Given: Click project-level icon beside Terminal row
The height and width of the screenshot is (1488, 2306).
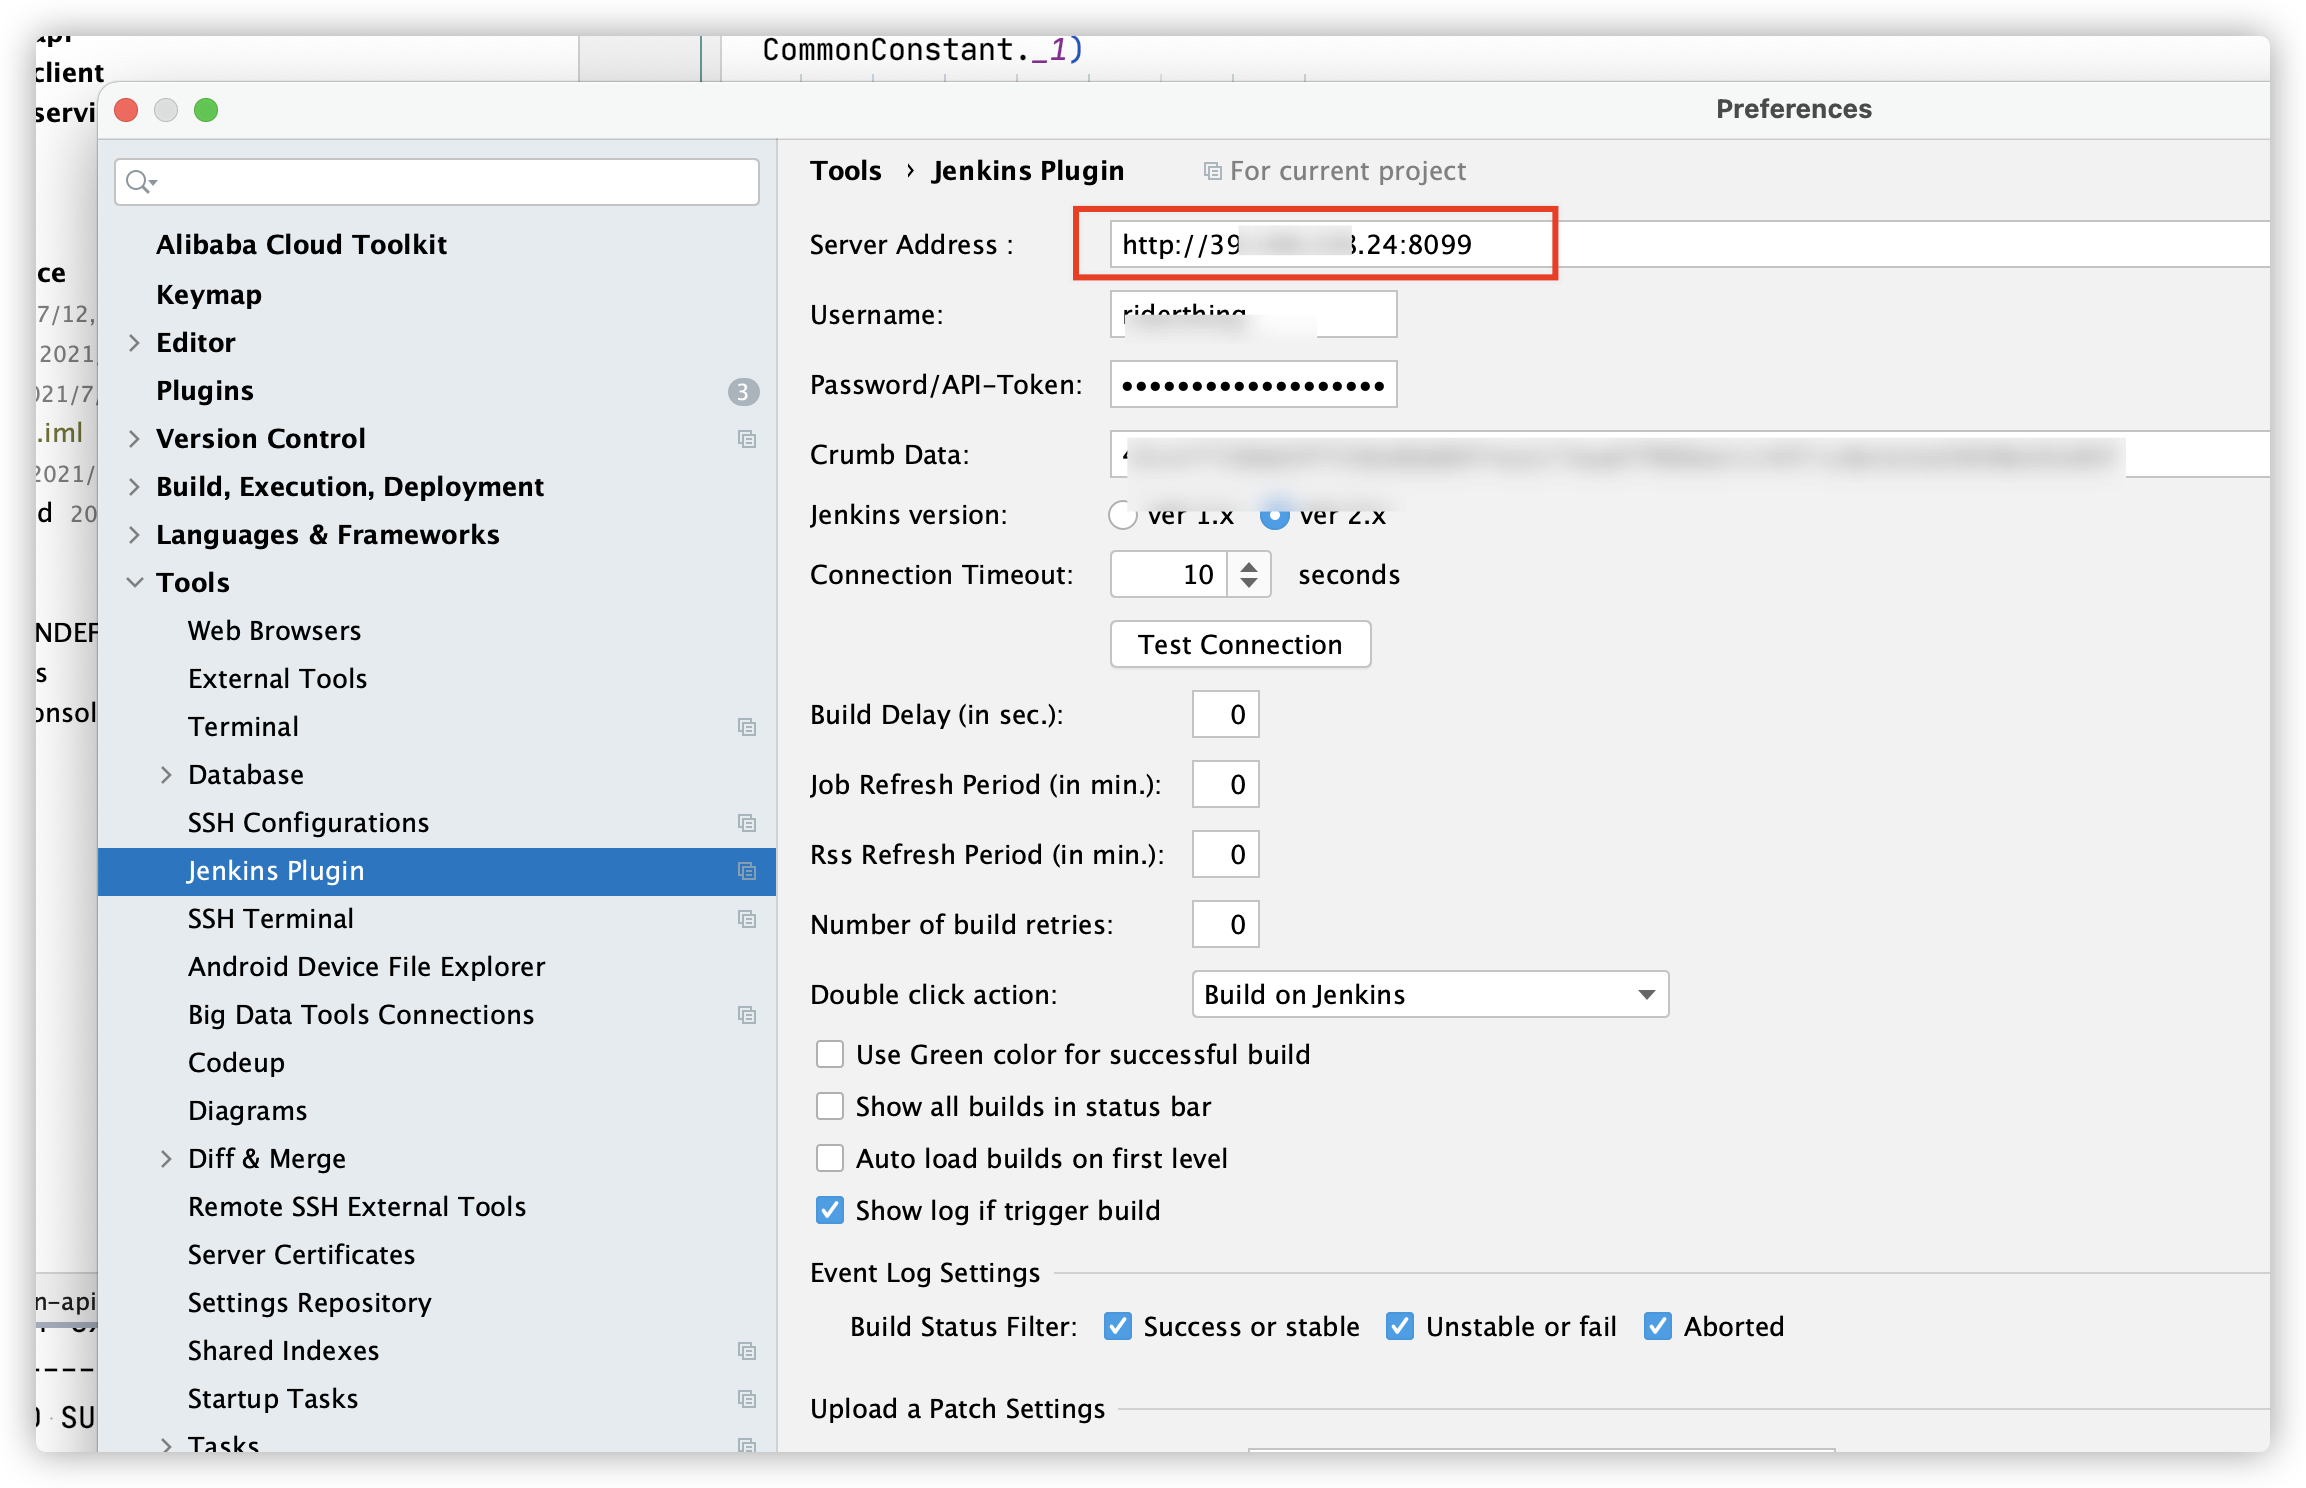Looking at the screenshot, I should 747,727.
